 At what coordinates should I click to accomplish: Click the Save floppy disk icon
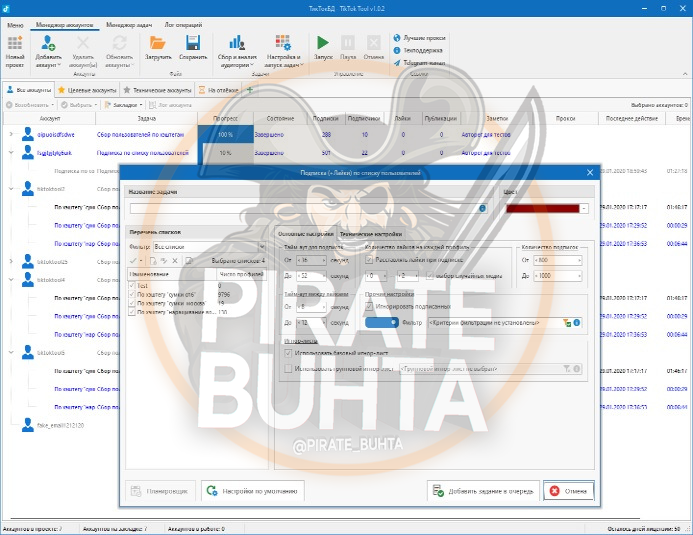(193, 43)
